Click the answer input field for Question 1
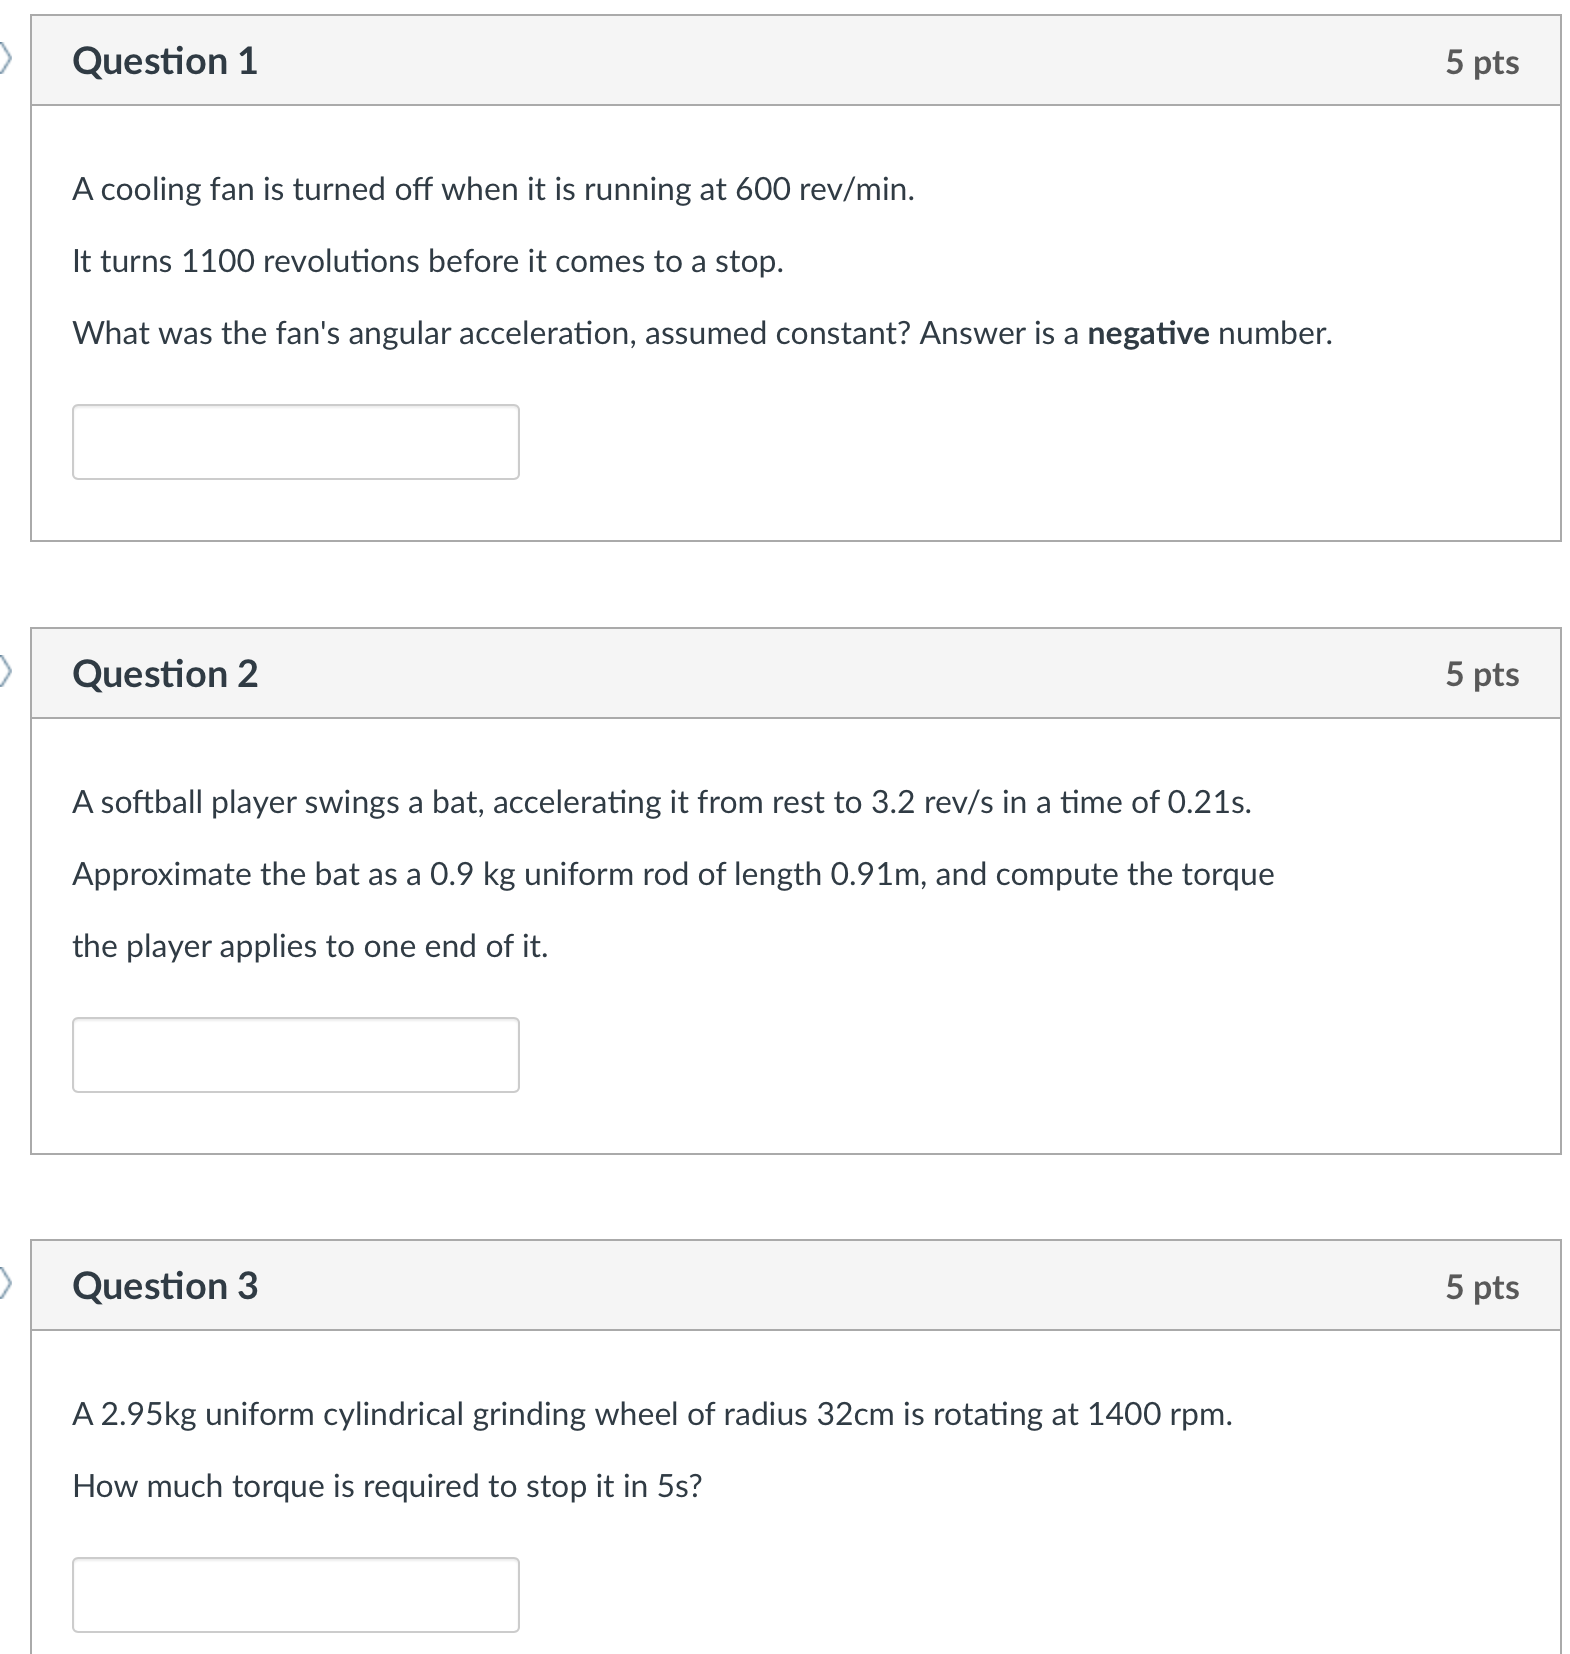The height and width of the screenshot is (1654, 1570). tap(295, 441)
